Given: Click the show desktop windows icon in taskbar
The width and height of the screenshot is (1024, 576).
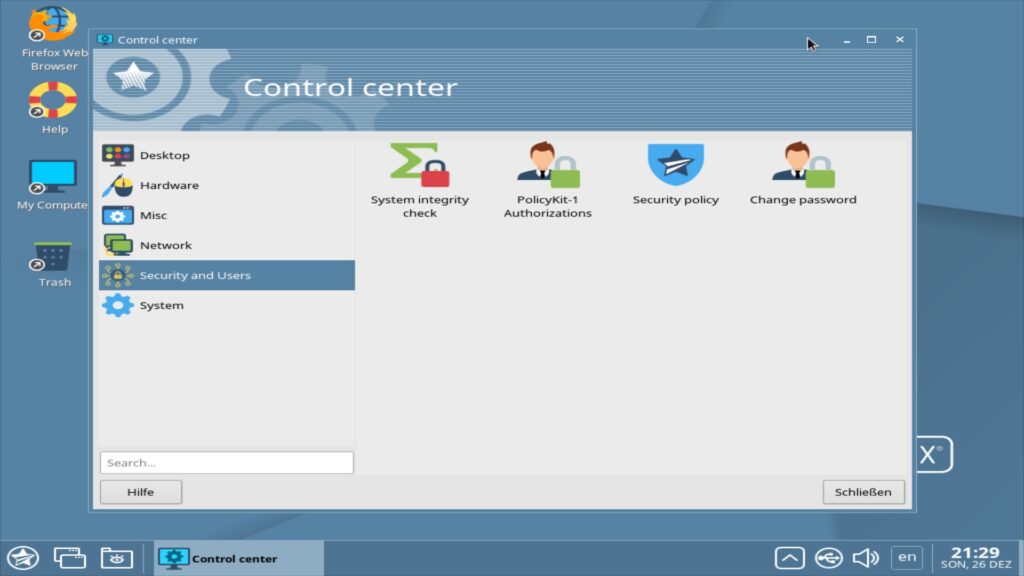Looking at the screenshot, I should (x=69, y=558).
